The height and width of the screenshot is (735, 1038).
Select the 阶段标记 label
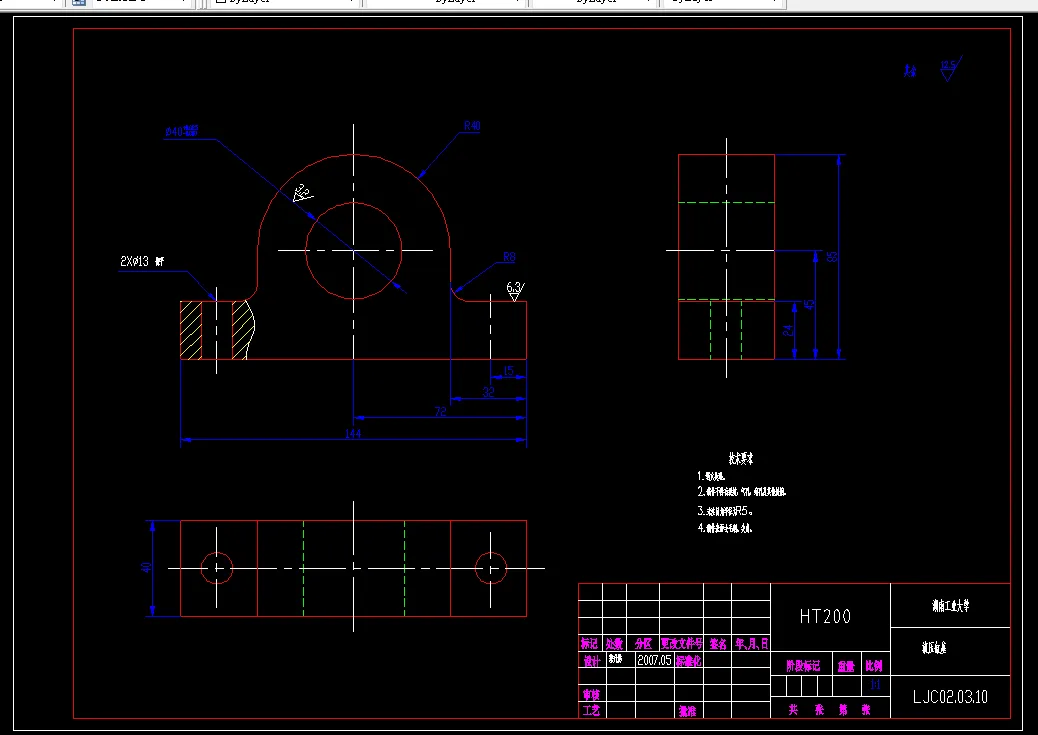point(803,666)
